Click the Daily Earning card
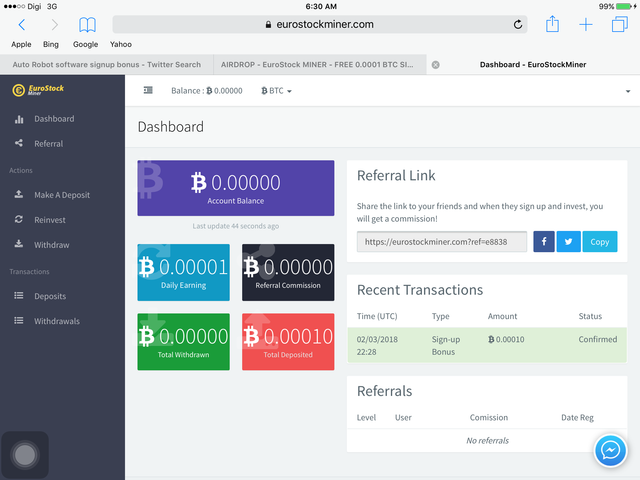This screenshot has width=640, height=480. (x=183, y=273)
